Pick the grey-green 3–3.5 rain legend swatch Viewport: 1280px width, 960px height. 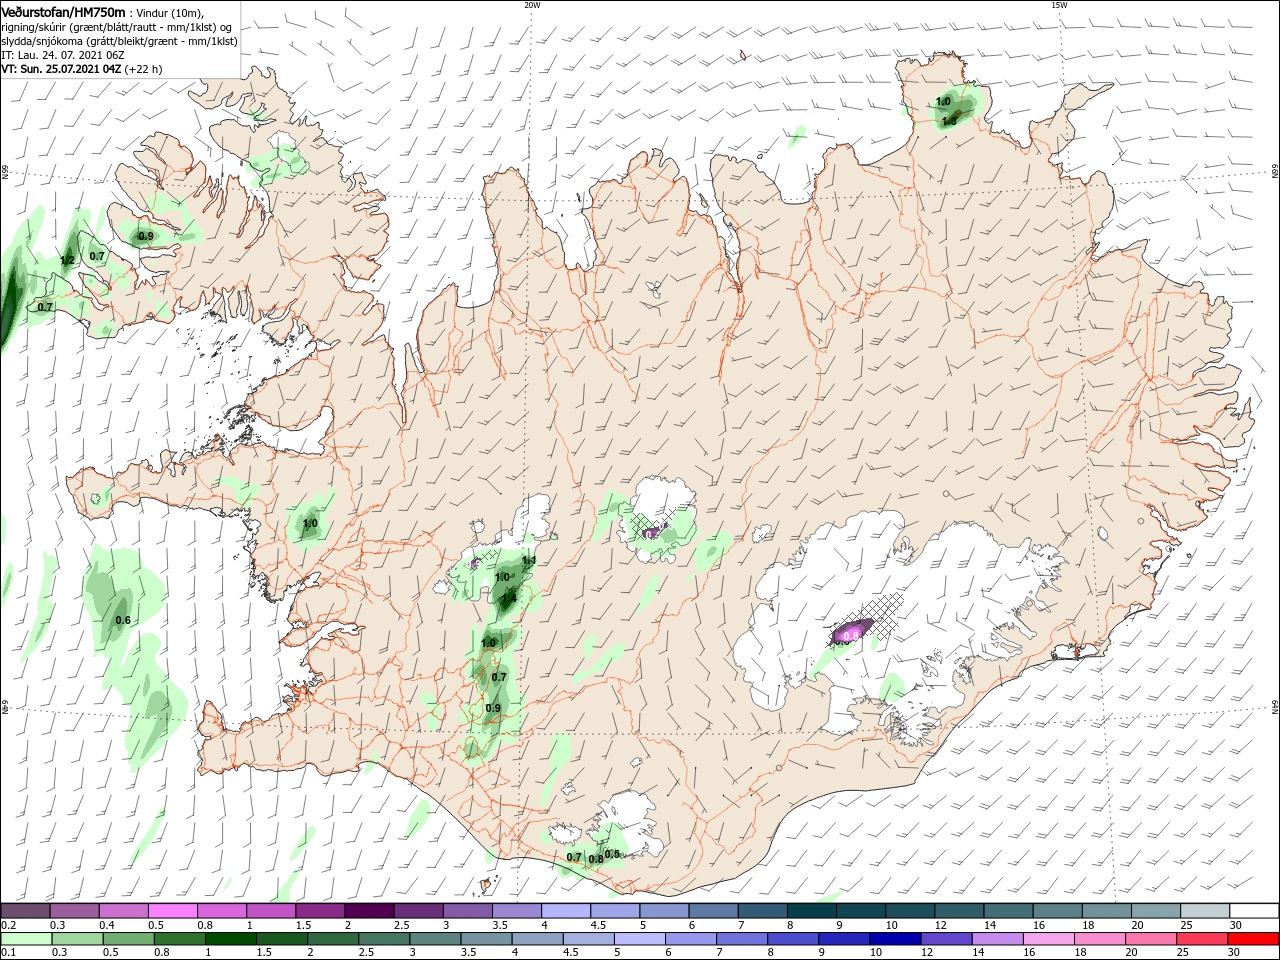[x=436, y=939]
